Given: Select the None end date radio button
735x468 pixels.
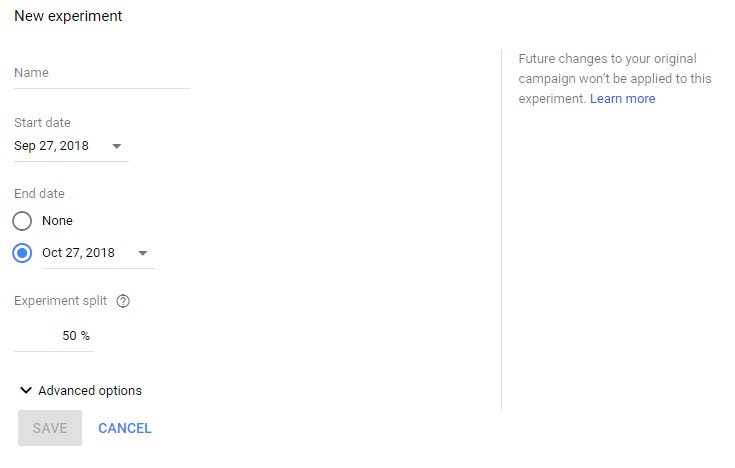Looking at the screenshot, I should click(23, 221).
